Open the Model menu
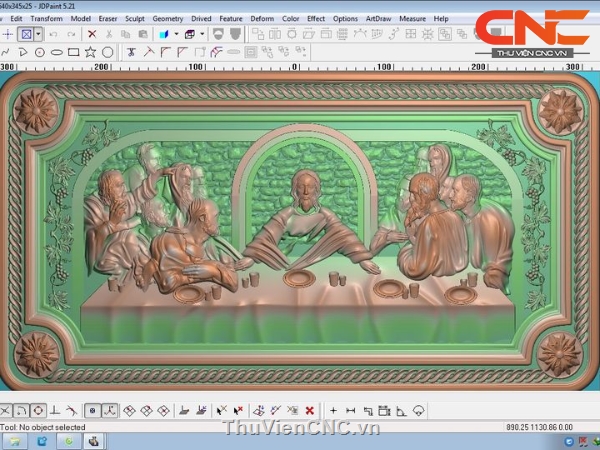Viewport: 600px width, 450px height. 81,18
